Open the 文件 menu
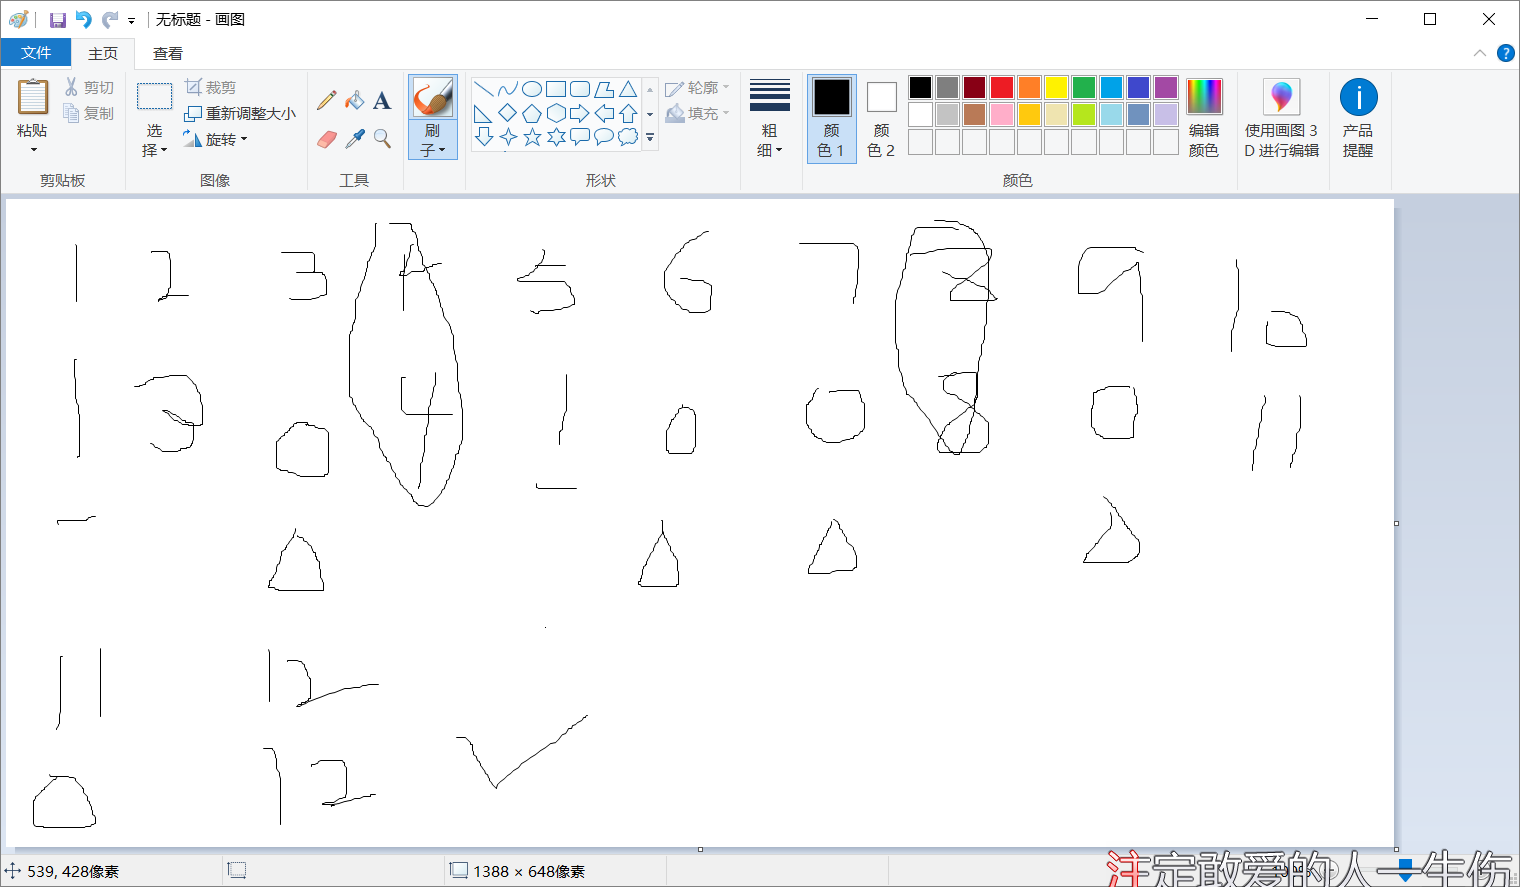The width and height of the screenshot is (1520, 887). click(x=36, y=52)
